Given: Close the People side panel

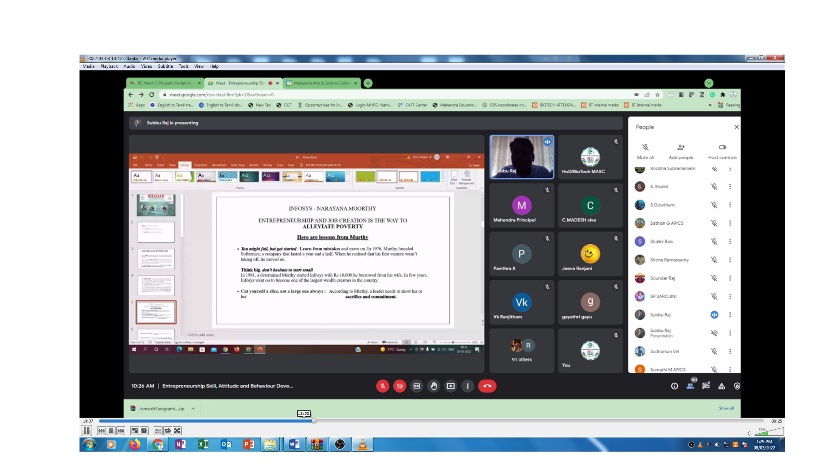Looking at the screenshot, I should 736,127.
